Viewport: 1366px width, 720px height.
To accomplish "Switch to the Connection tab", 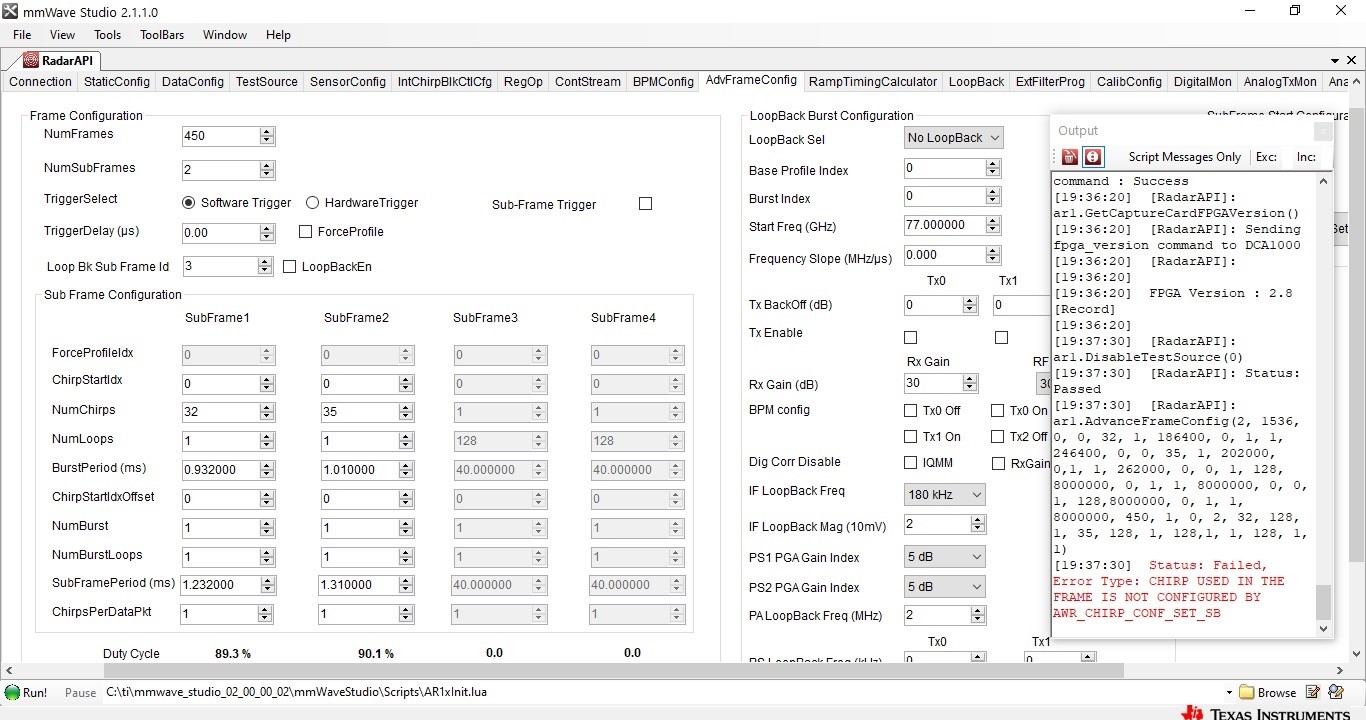I will click(x=40, y=82).
